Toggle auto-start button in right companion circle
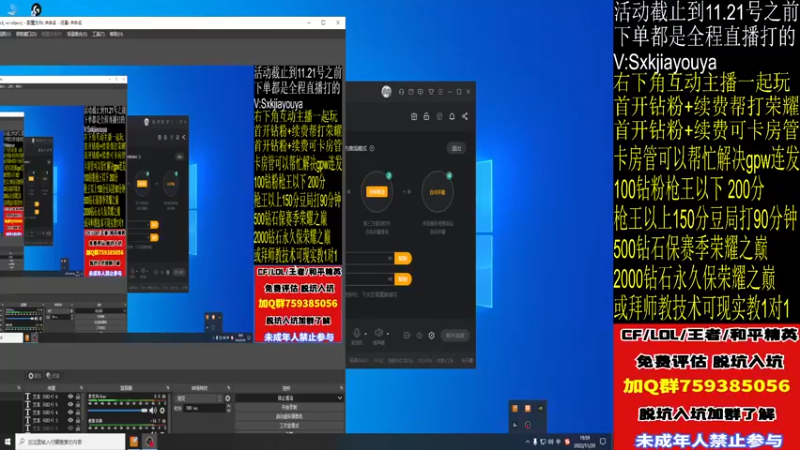Image resolution: width=800 pixels, height=450 pixels. (437, 192)
